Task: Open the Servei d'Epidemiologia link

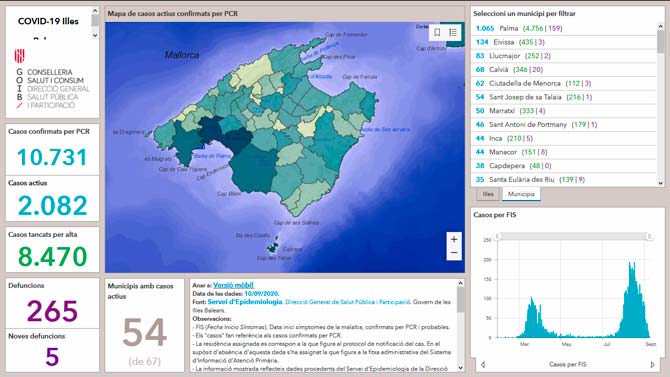Action: [245, 302]
